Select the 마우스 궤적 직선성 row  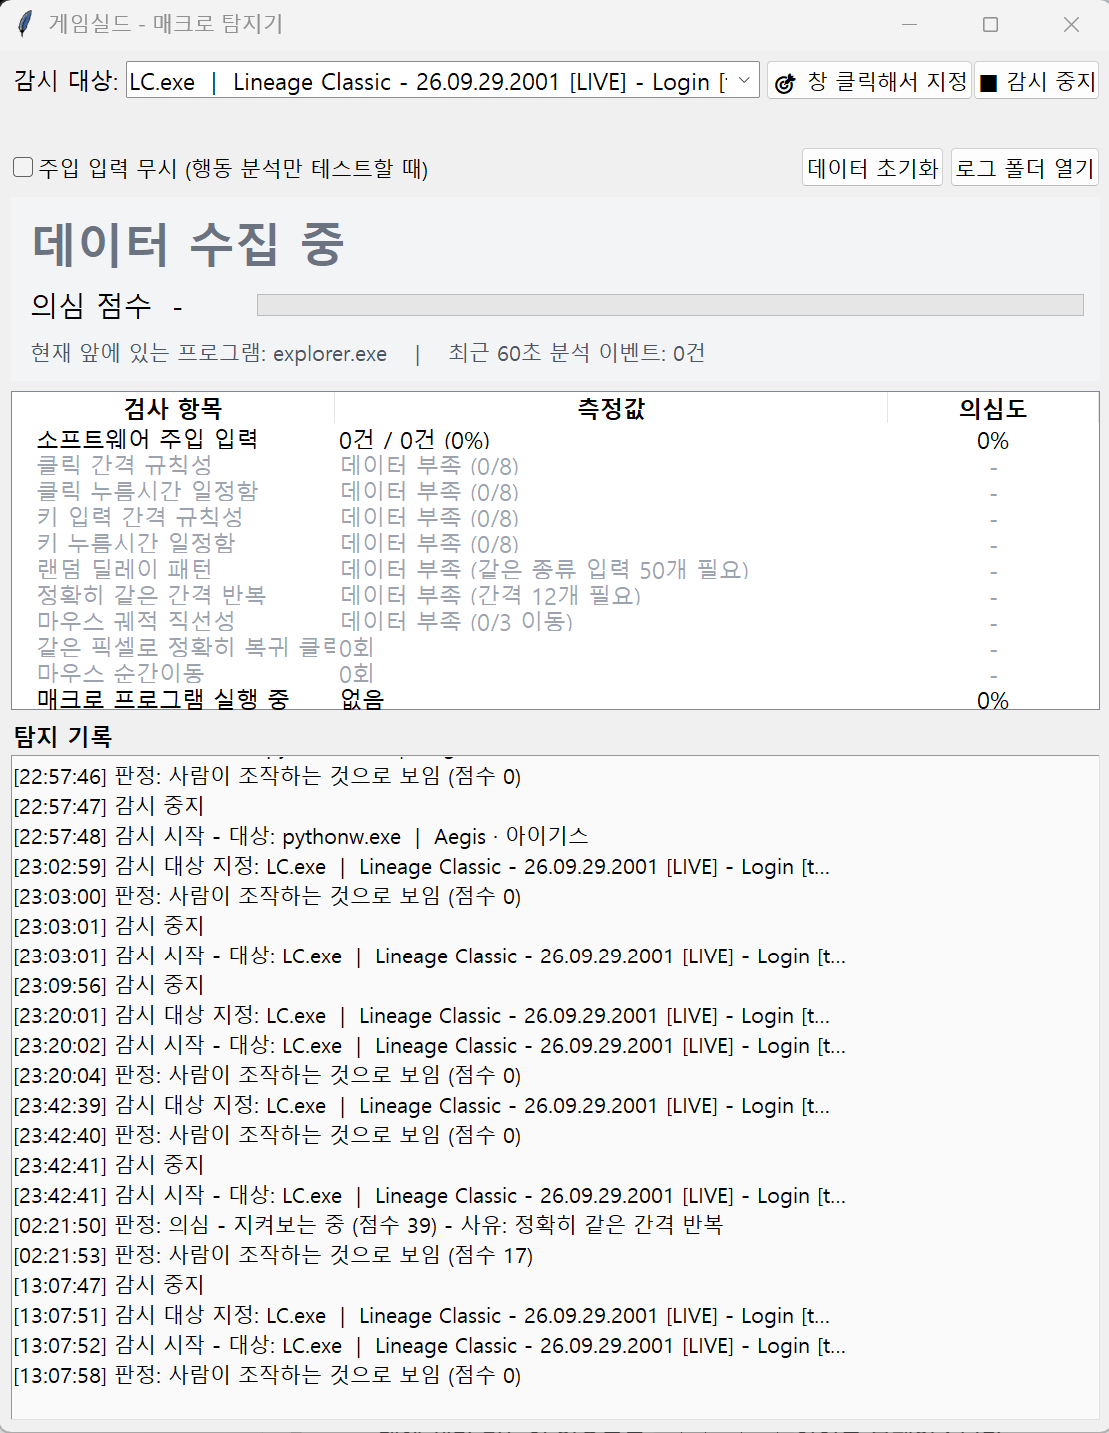pos(556,622)
